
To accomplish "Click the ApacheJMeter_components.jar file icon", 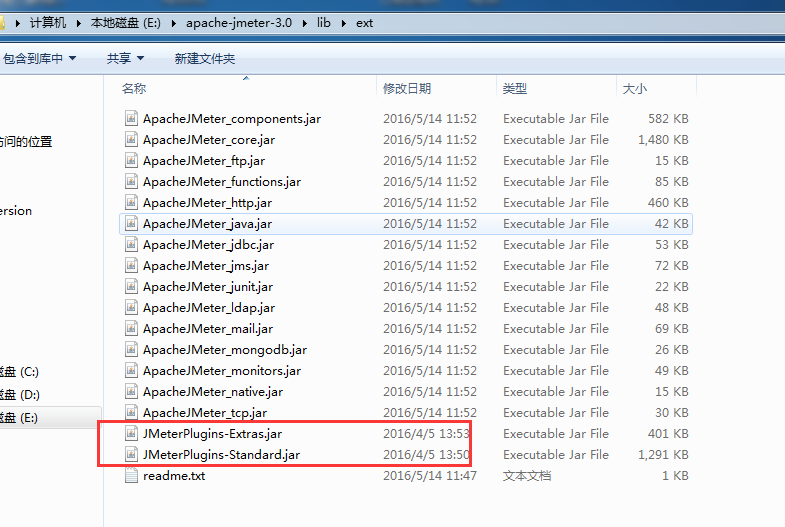I will pos(131,118).
